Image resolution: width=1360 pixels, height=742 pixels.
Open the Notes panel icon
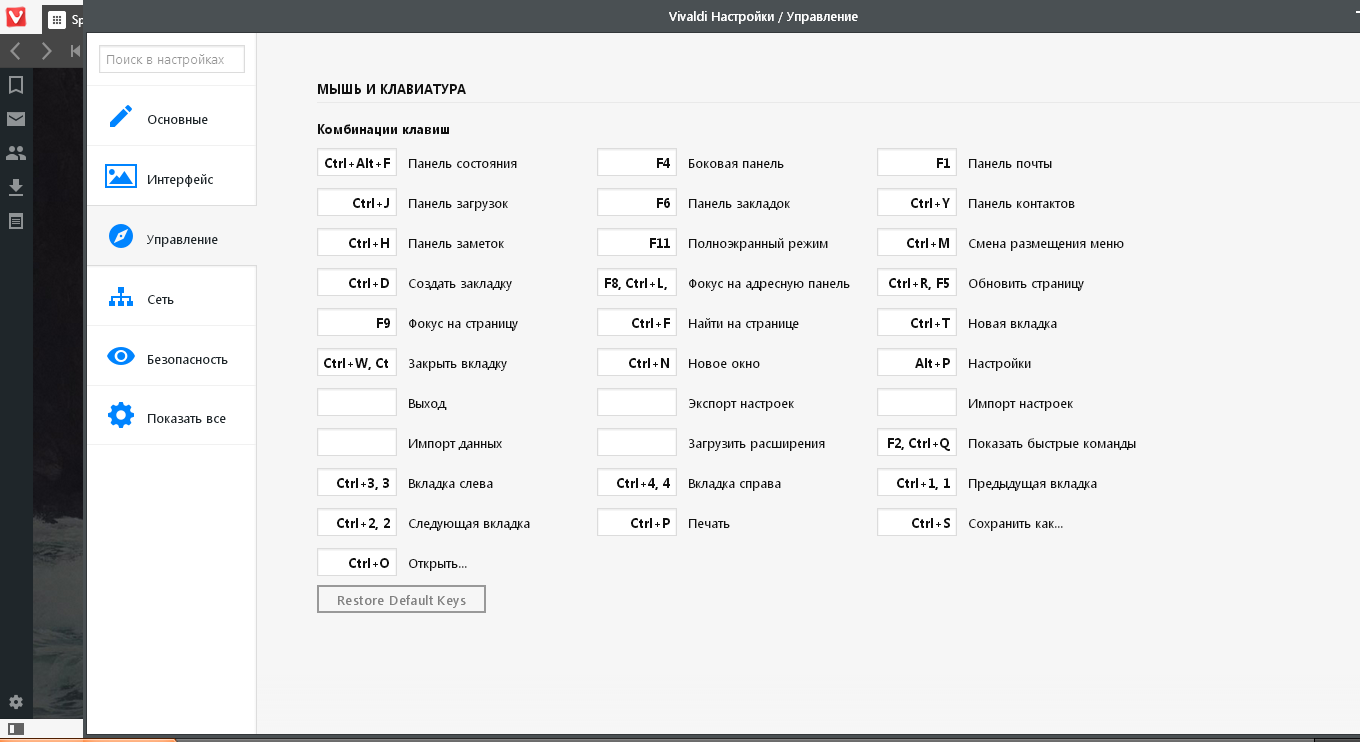[x=16, y=221]
